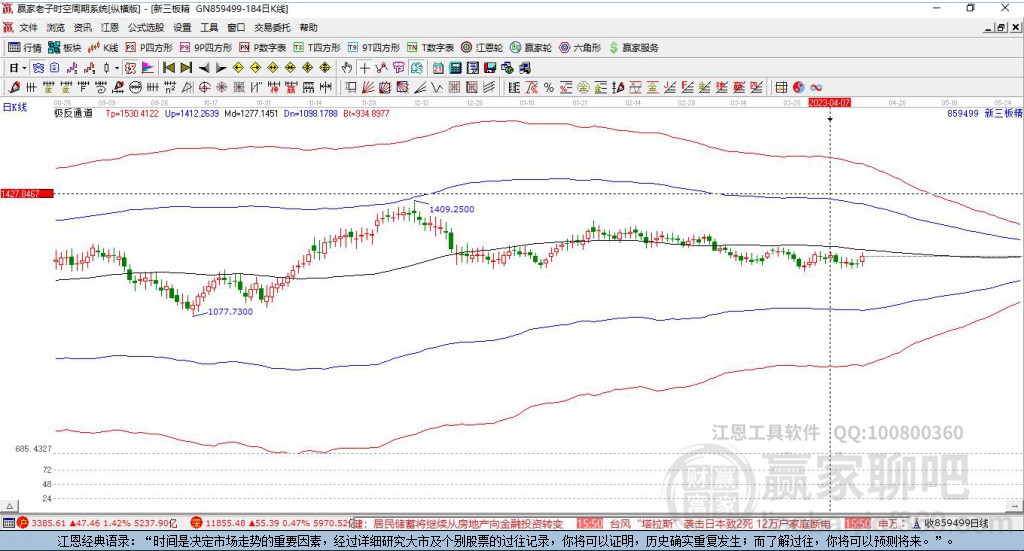1024x551 pixels.
Task: Jump to last bar with skip-forward icon
Action: (186, 68)
